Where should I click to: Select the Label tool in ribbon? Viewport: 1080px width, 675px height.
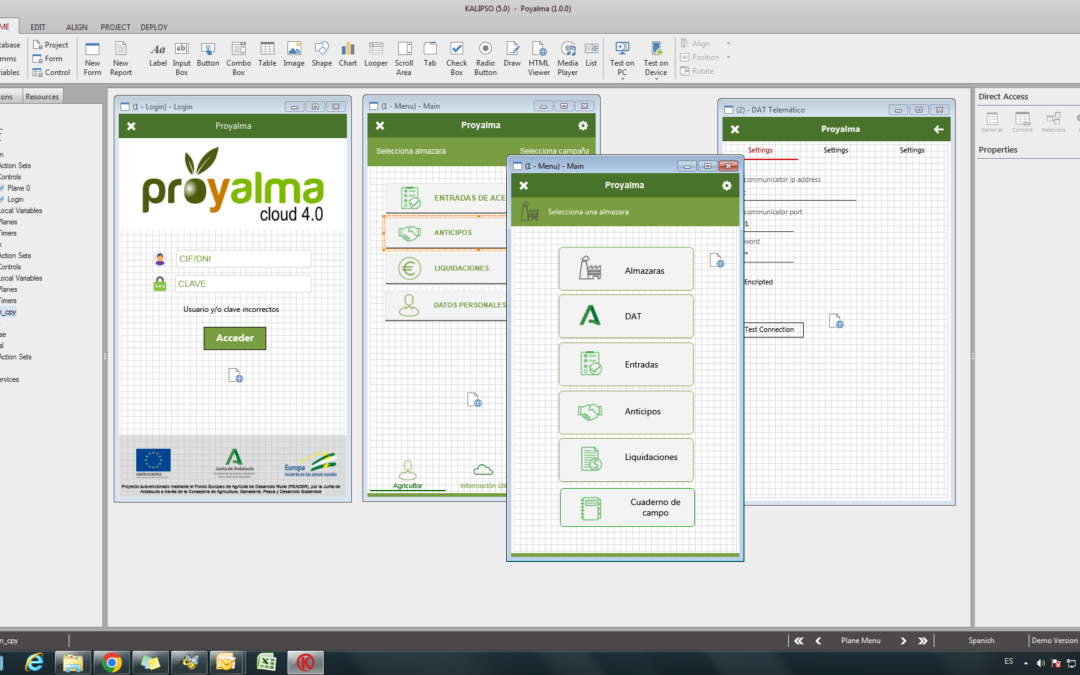pyautogui.click(x=158, y=54)
